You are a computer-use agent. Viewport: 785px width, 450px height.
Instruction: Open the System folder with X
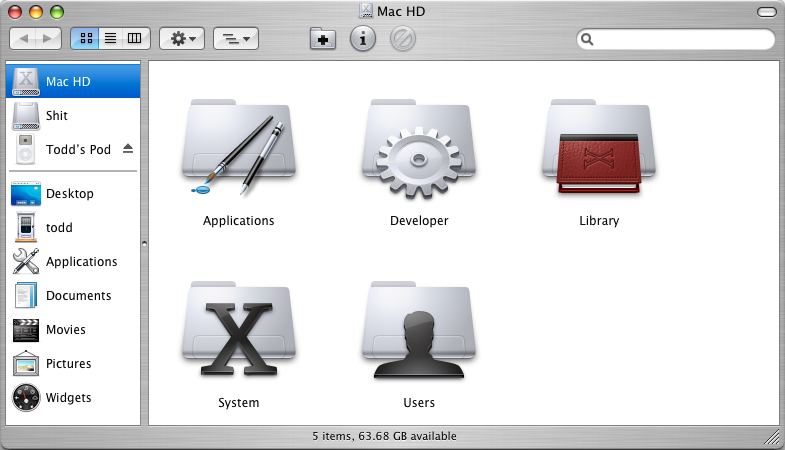pos(239,328)
